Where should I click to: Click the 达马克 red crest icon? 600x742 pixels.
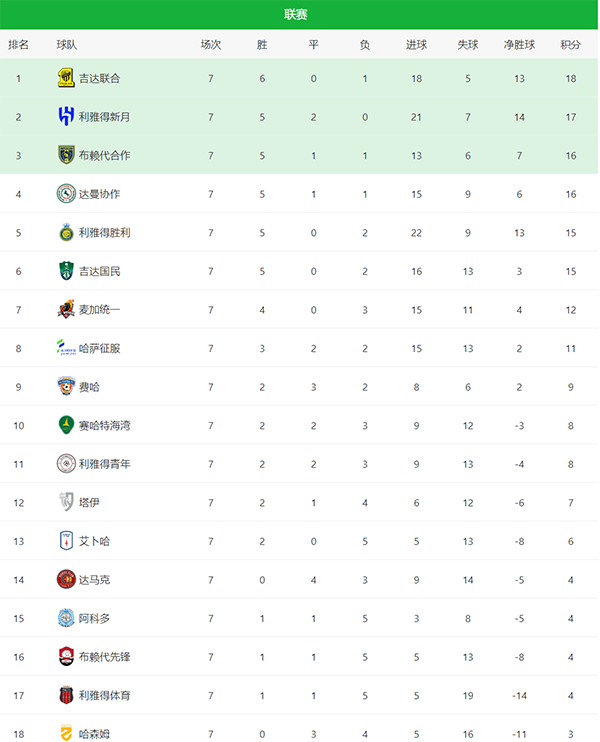(x=66, y=579)
